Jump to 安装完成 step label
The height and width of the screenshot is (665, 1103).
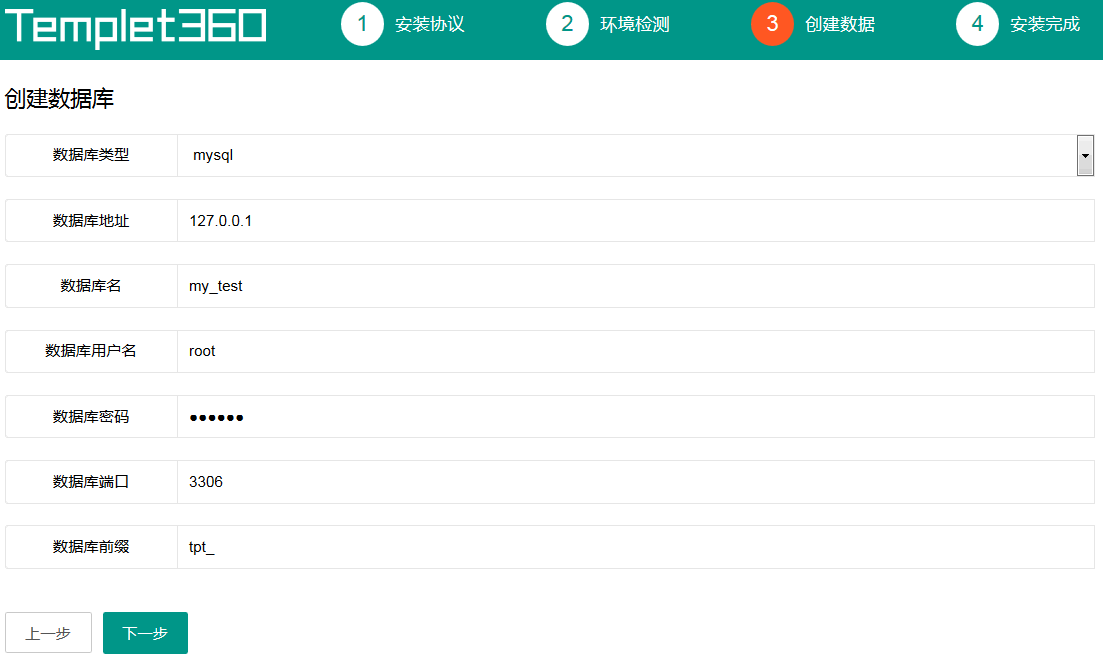point(1045,25)
